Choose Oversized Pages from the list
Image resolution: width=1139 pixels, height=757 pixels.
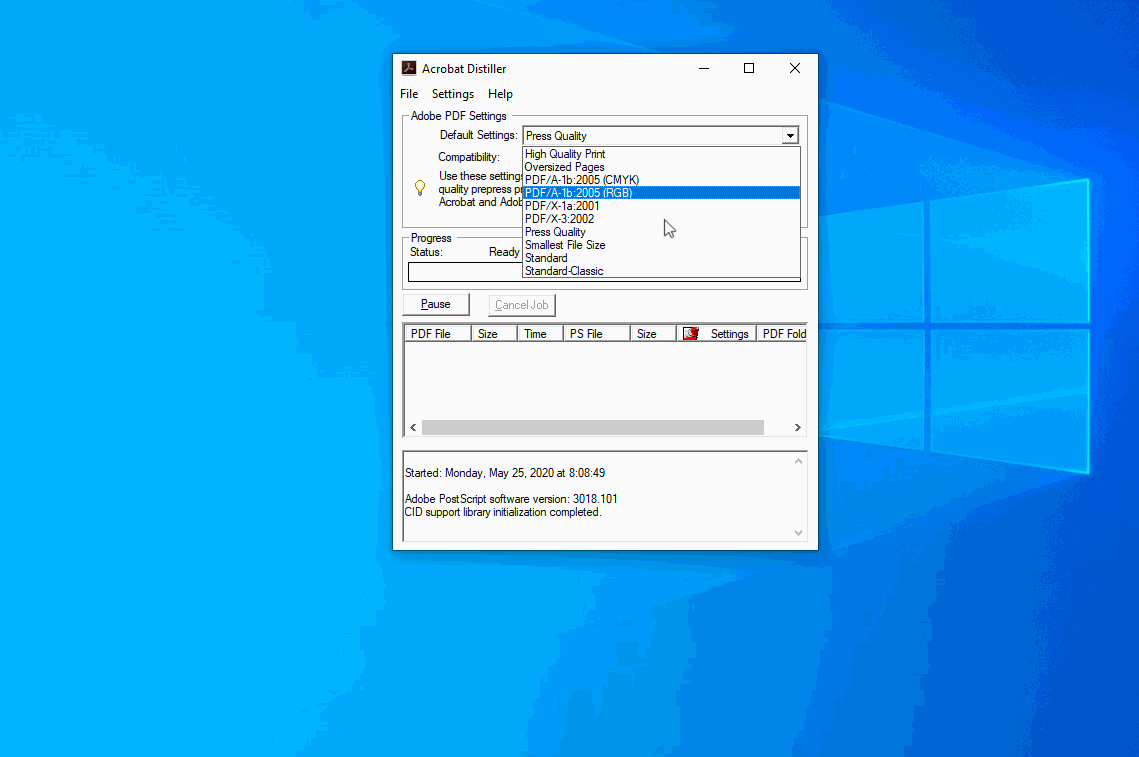pyautogui.click(x=661, y=167)
